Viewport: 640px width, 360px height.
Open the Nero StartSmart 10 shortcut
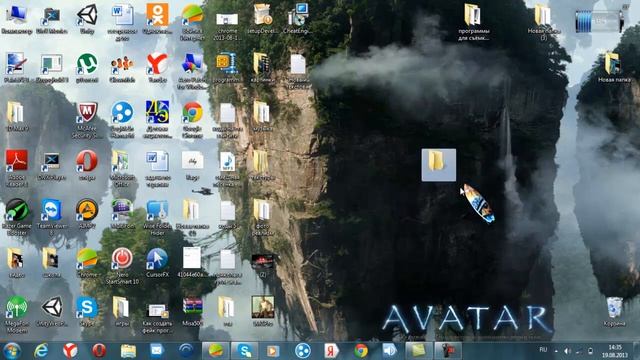122,266
